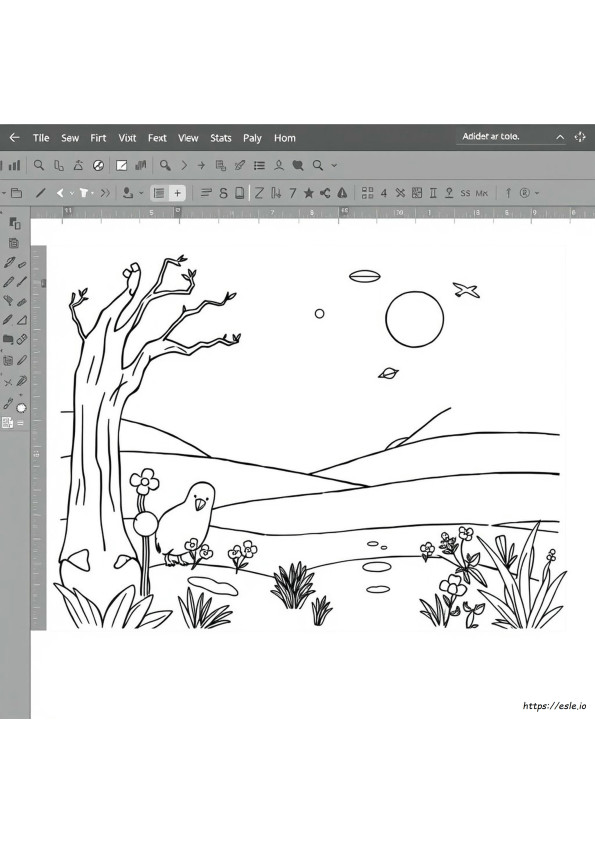Click the I-beam text icon
Image resolution: width=595 pixels, height=842 pixels.
tap(433, 193)
